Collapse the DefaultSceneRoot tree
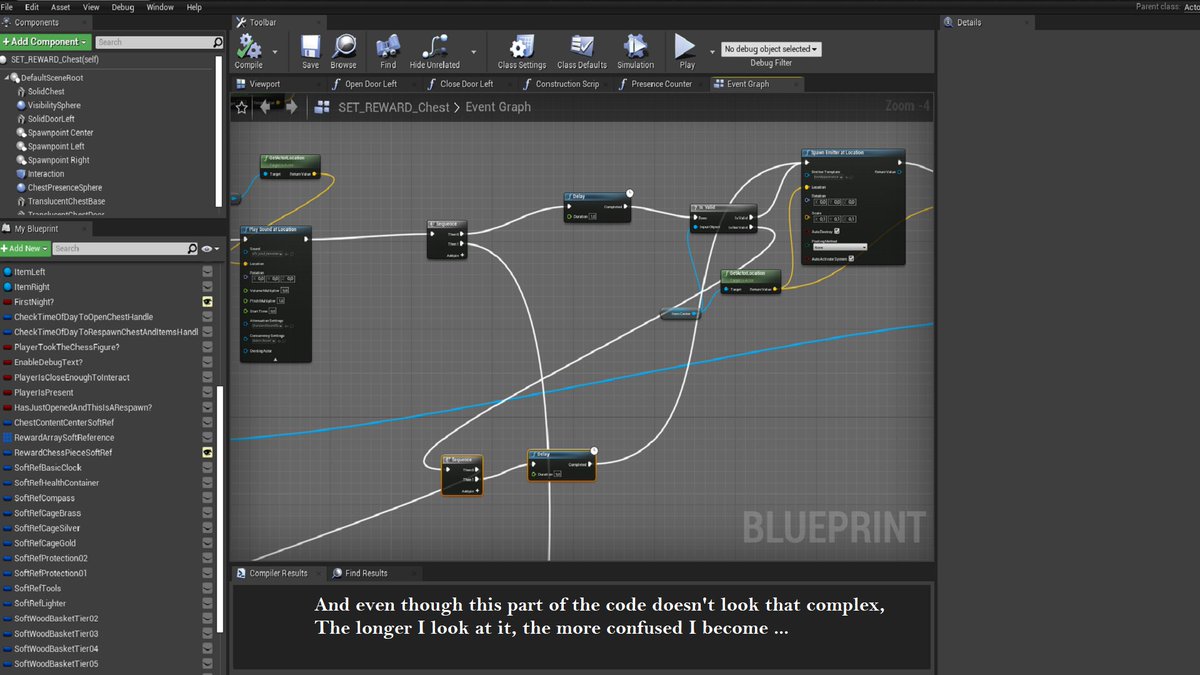 (5, 77)
